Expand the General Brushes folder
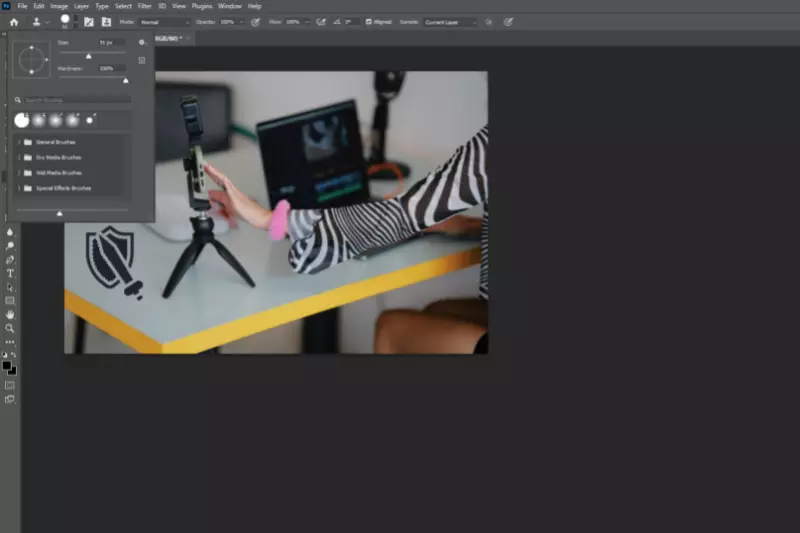800x533 pixels. (x=19, y=142)
